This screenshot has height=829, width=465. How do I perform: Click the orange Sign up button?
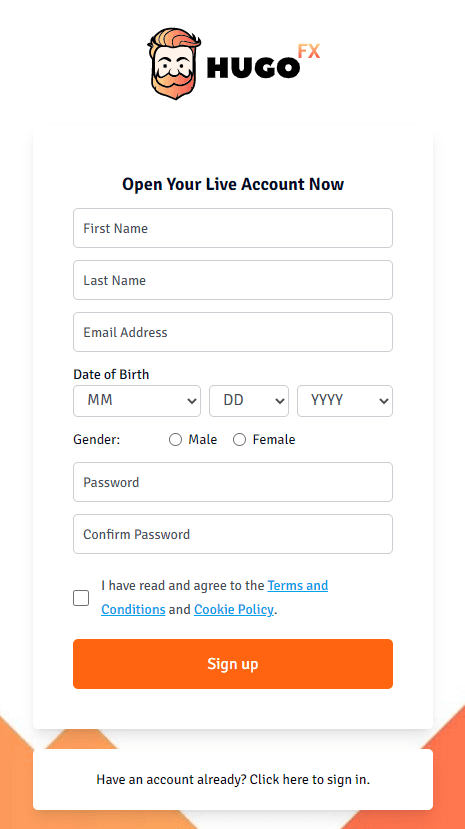233,664
